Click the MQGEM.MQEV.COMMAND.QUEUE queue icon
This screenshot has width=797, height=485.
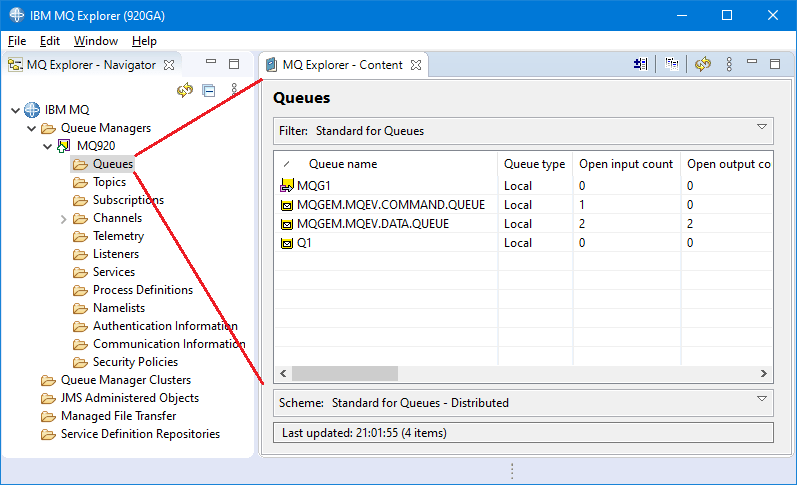[287, 205]
